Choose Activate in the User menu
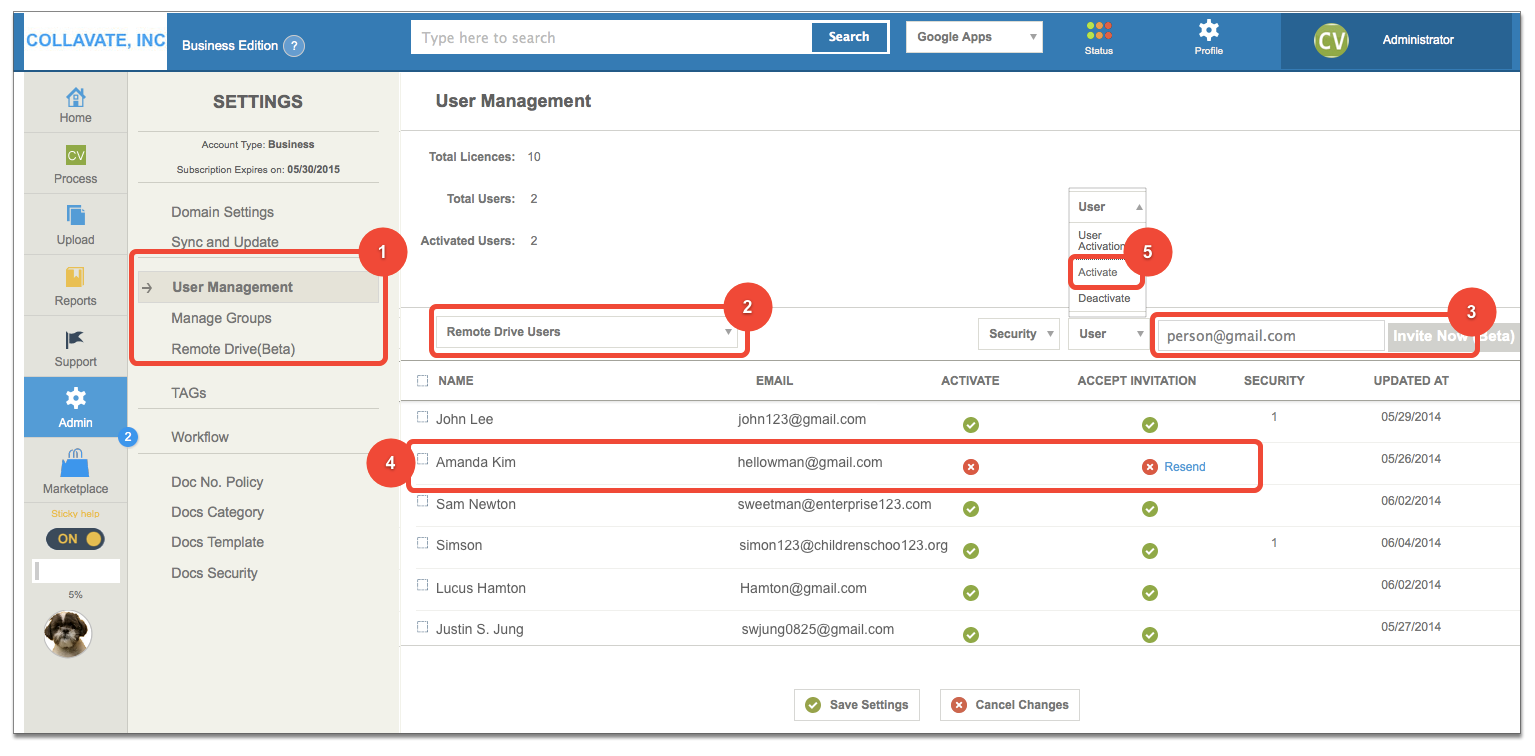Viewport: 1535px width, 756px height. click(1098, 272)
